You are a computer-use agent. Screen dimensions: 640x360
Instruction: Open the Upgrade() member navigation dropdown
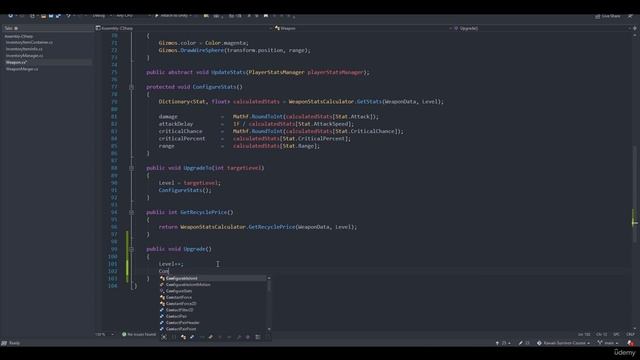pyautogui.click(x=542, y=28)
